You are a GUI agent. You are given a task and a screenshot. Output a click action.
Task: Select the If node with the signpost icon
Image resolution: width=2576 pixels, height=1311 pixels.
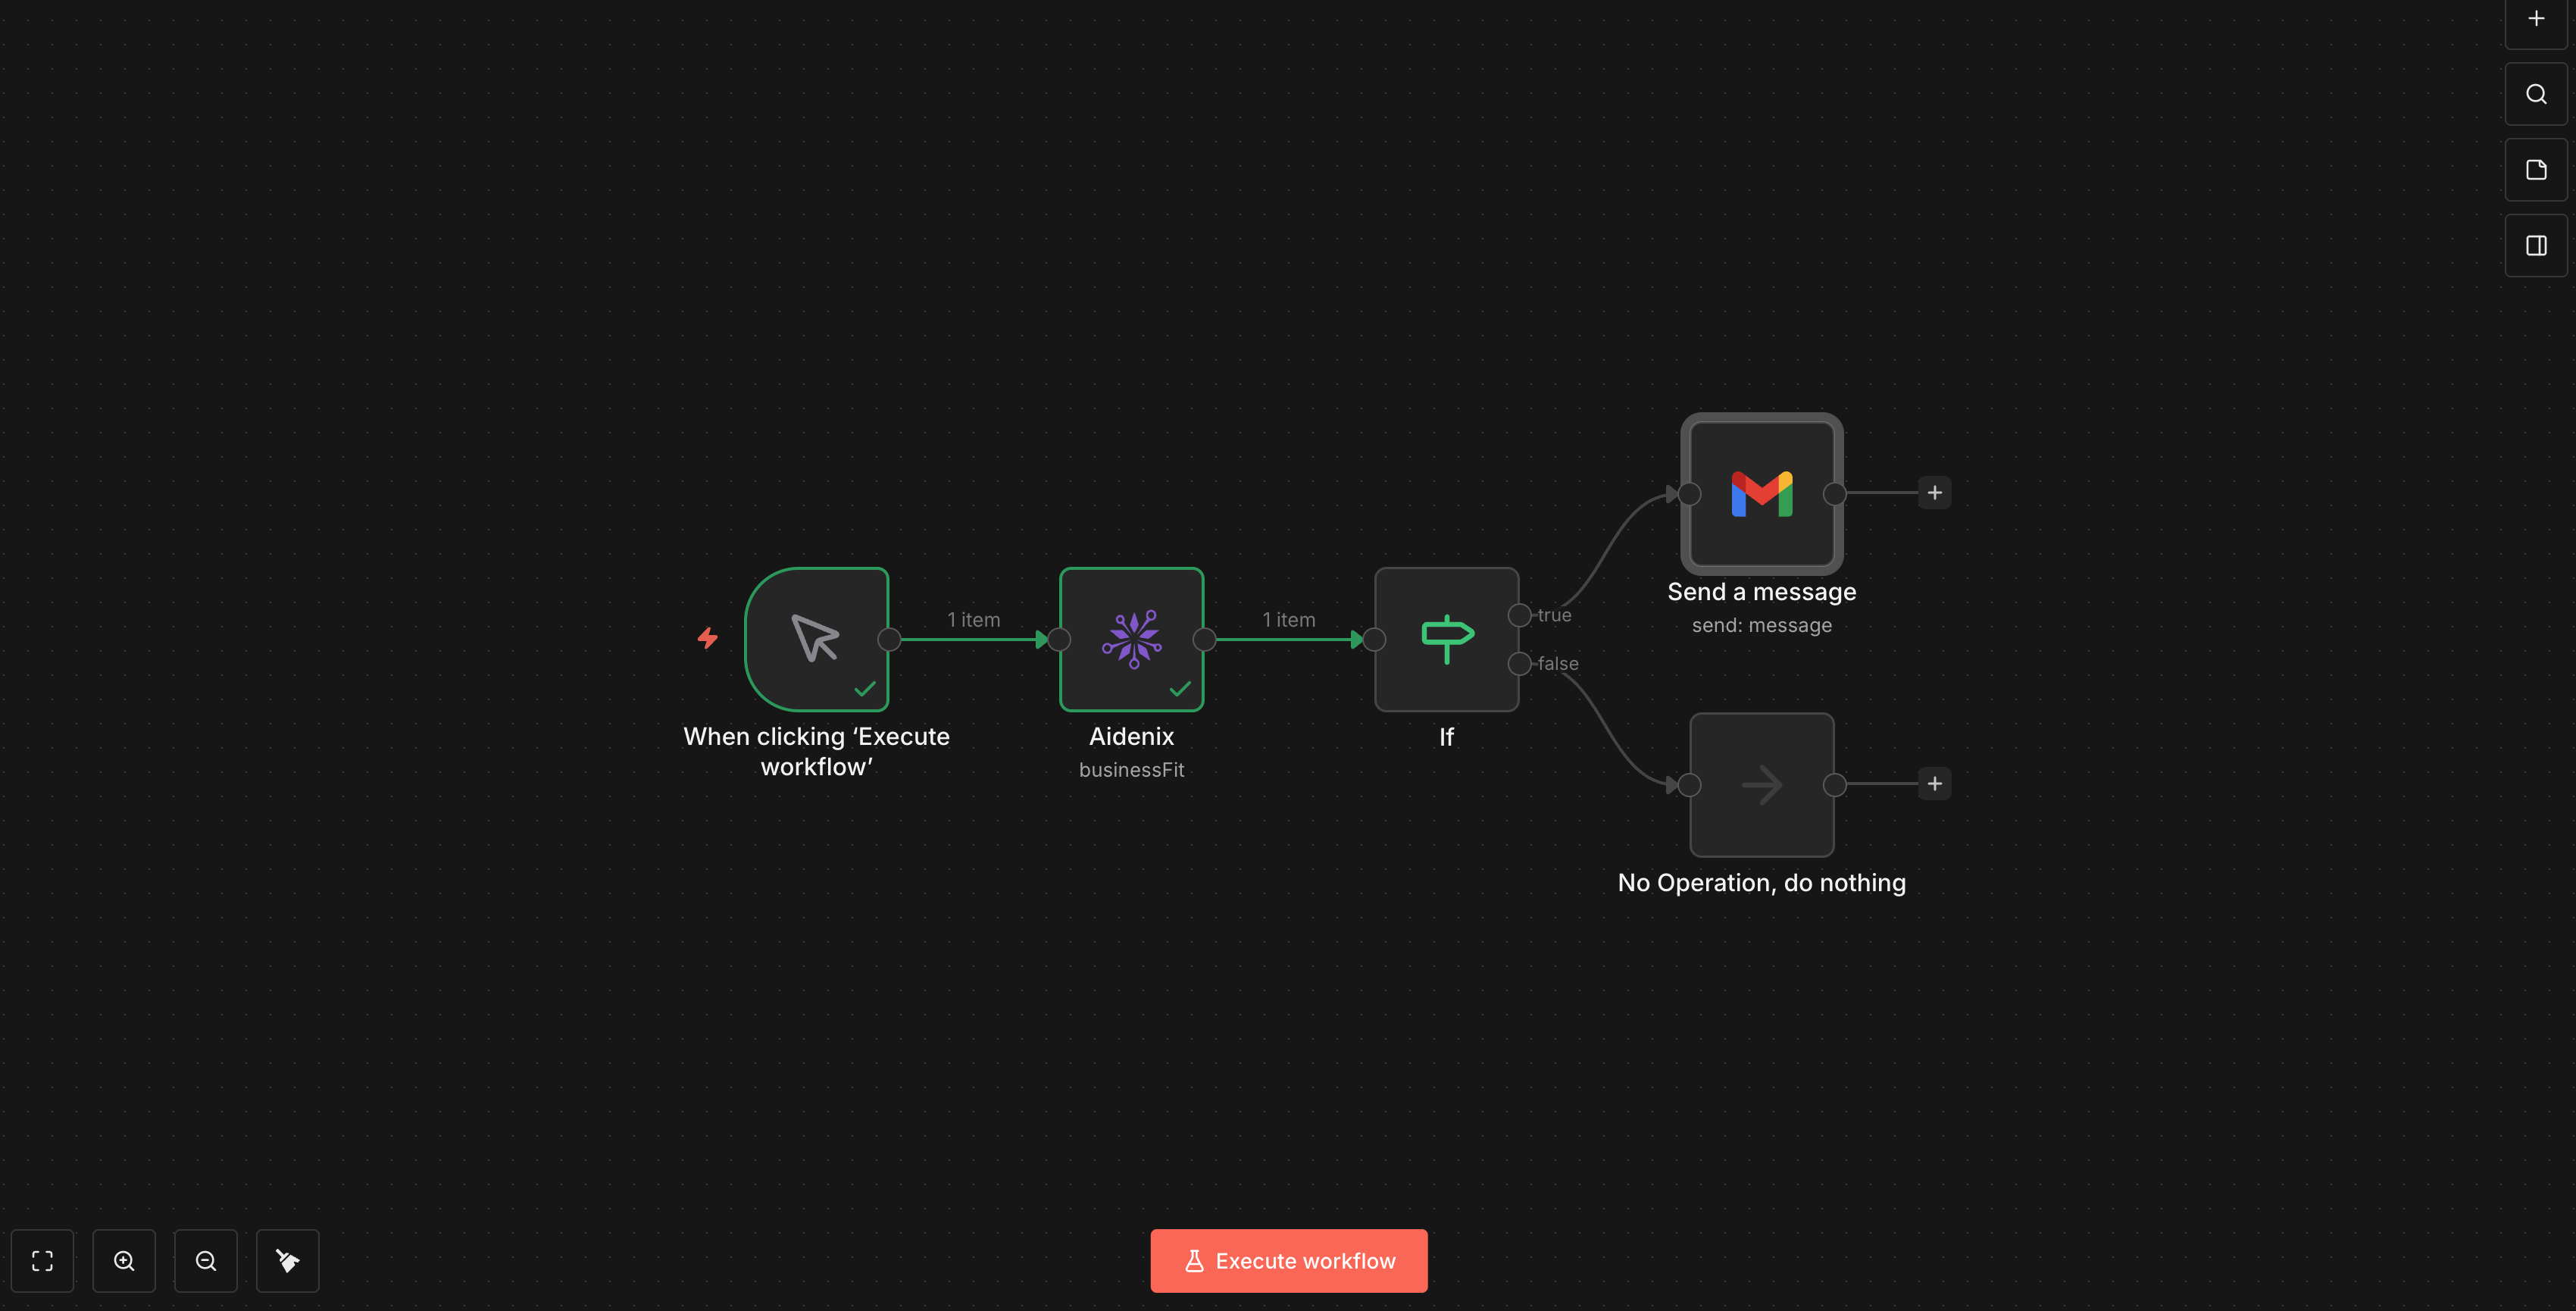pos(1446,639)
